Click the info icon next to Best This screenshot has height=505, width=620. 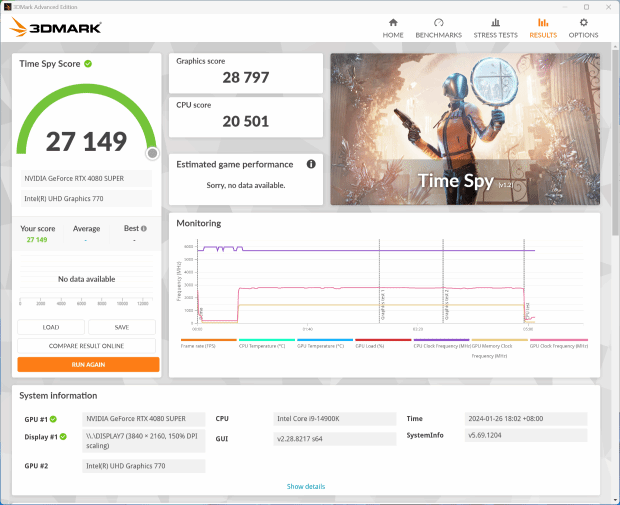tap(144, 229)
